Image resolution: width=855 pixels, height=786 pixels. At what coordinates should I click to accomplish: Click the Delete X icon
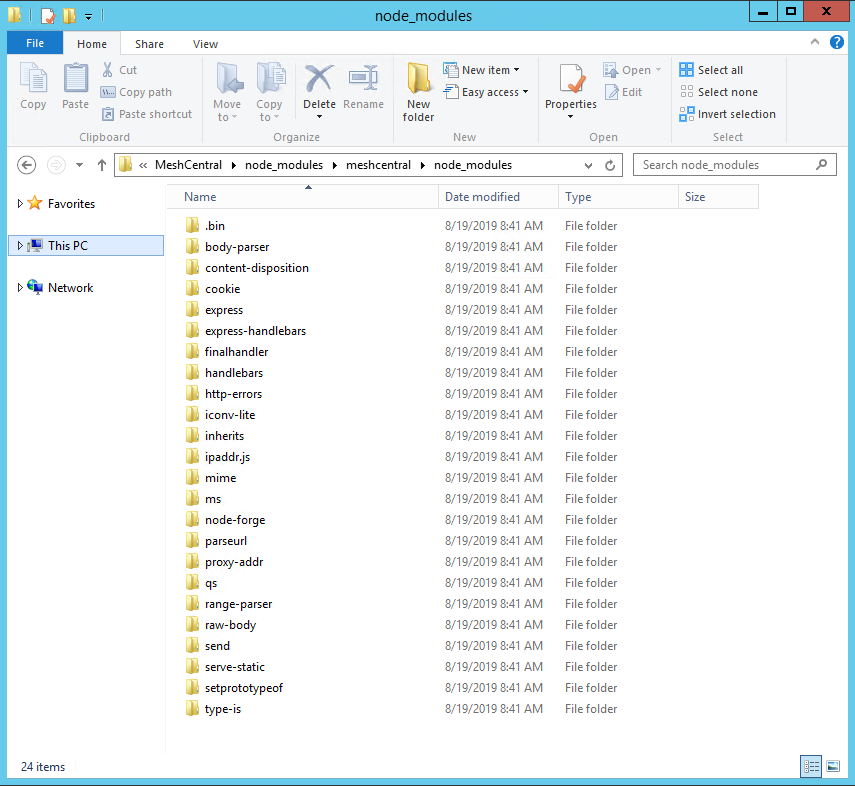pyautogui.click(x=319, y=79)
